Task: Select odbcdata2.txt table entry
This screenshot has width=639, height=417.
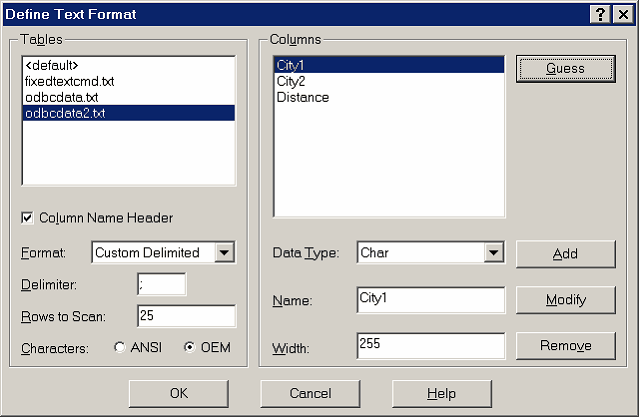Action: 64,113
